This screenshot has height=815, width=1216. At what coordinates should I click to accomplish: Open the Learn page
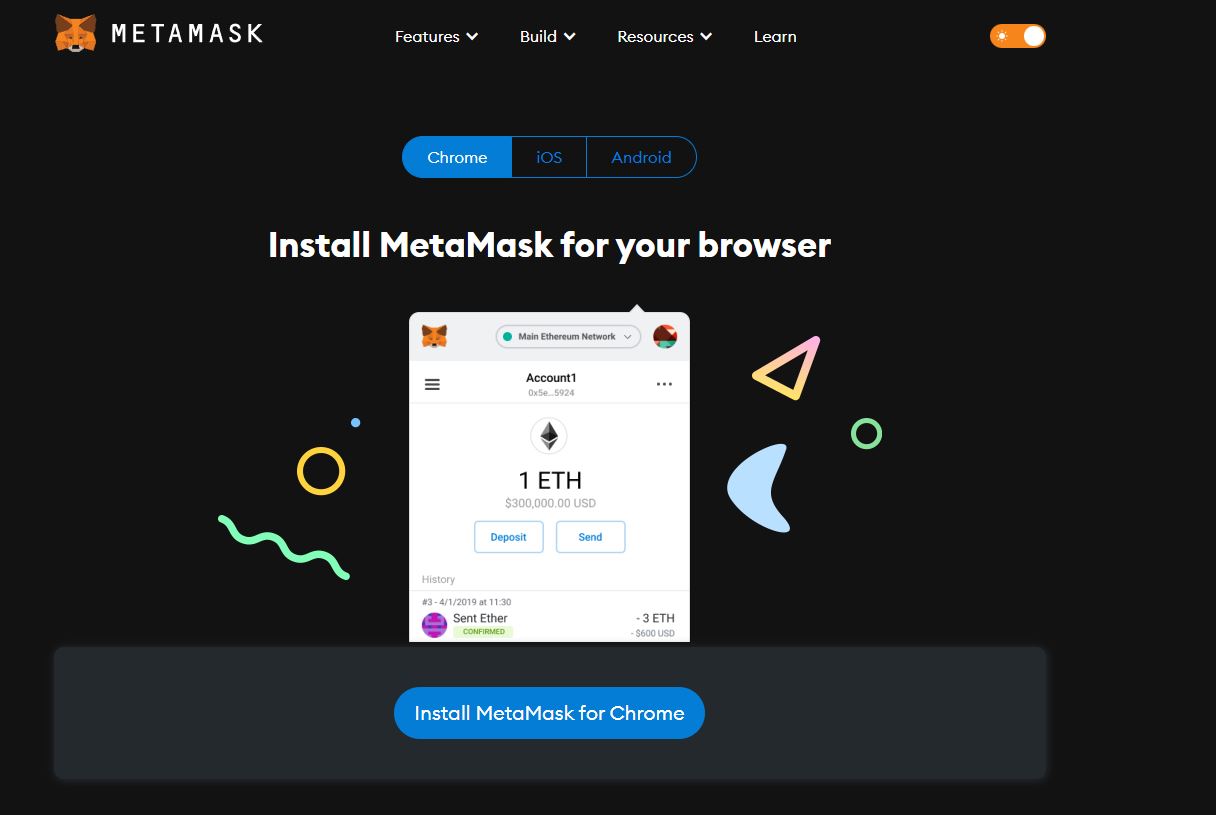tap(775, 36)
